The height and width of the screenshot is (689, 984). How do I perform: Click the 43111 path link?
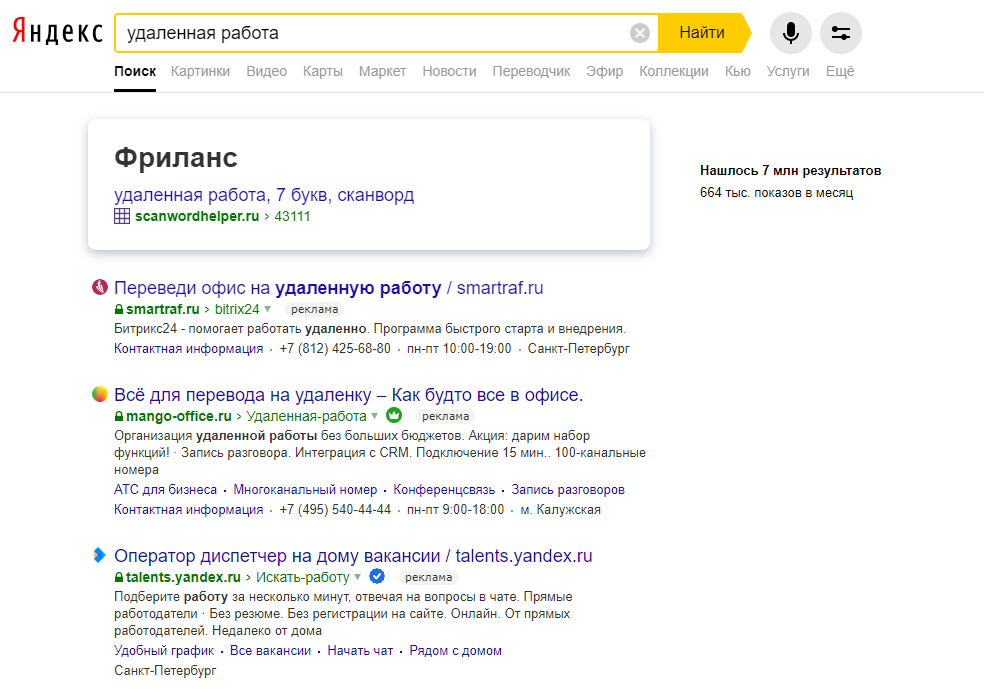(292, 216)
